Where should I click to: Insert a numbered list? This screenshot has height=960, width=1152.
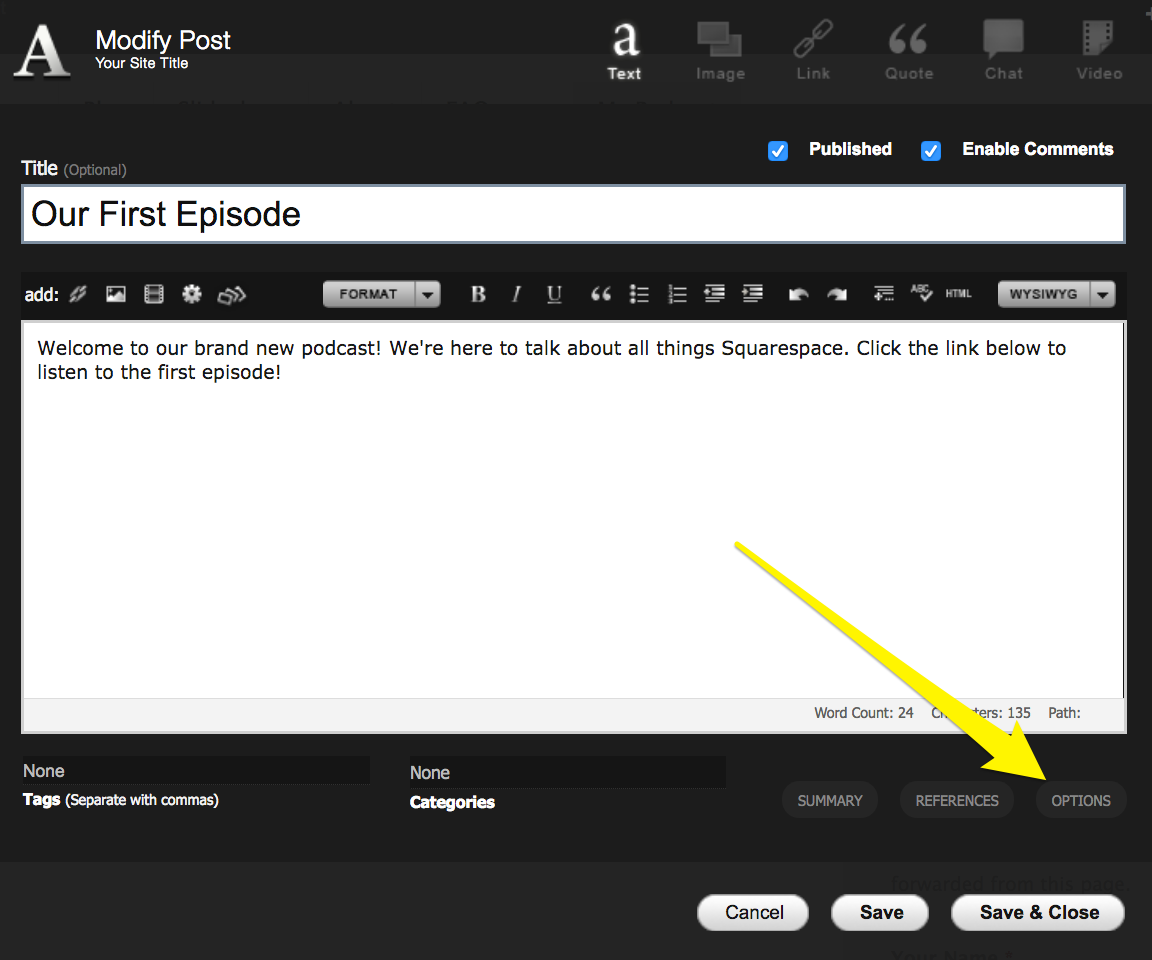[677, 294]
